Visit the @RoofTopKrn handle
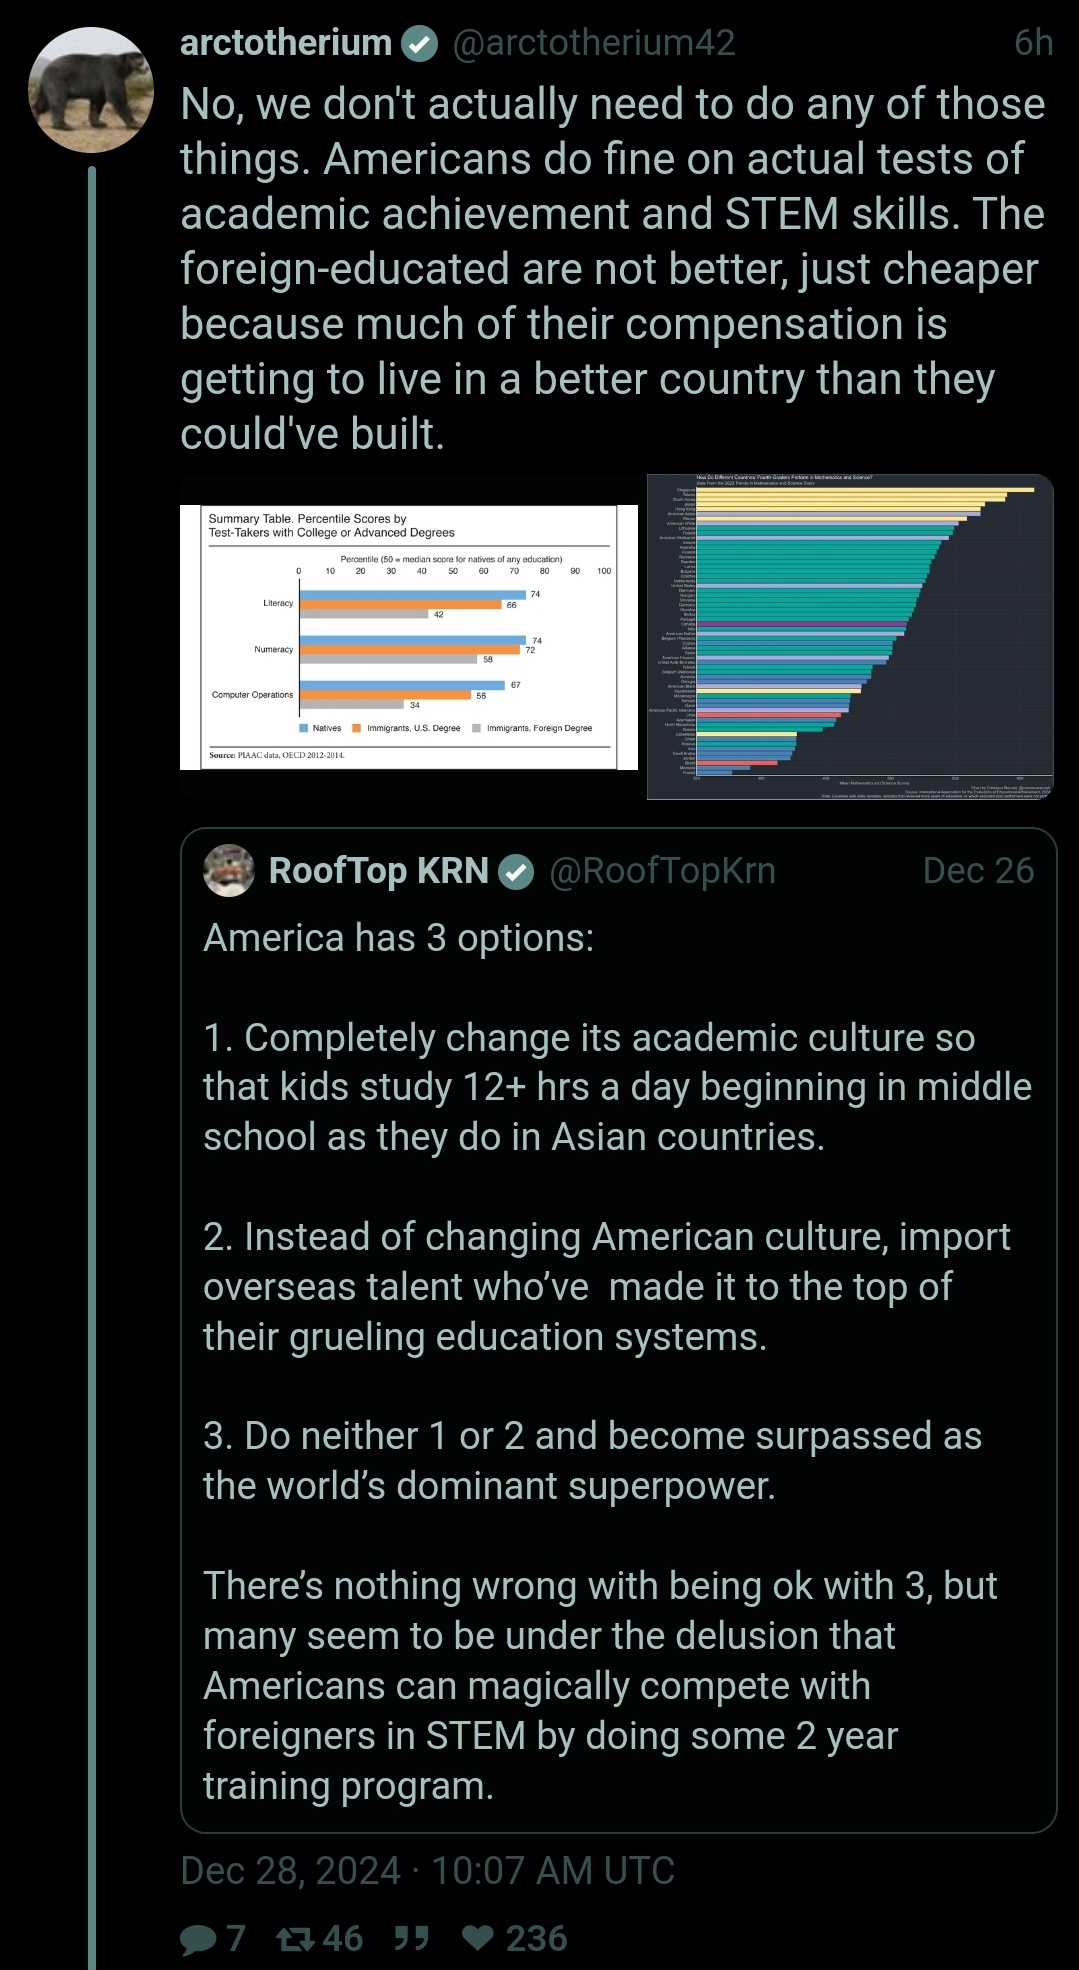 tap(663, 871)
